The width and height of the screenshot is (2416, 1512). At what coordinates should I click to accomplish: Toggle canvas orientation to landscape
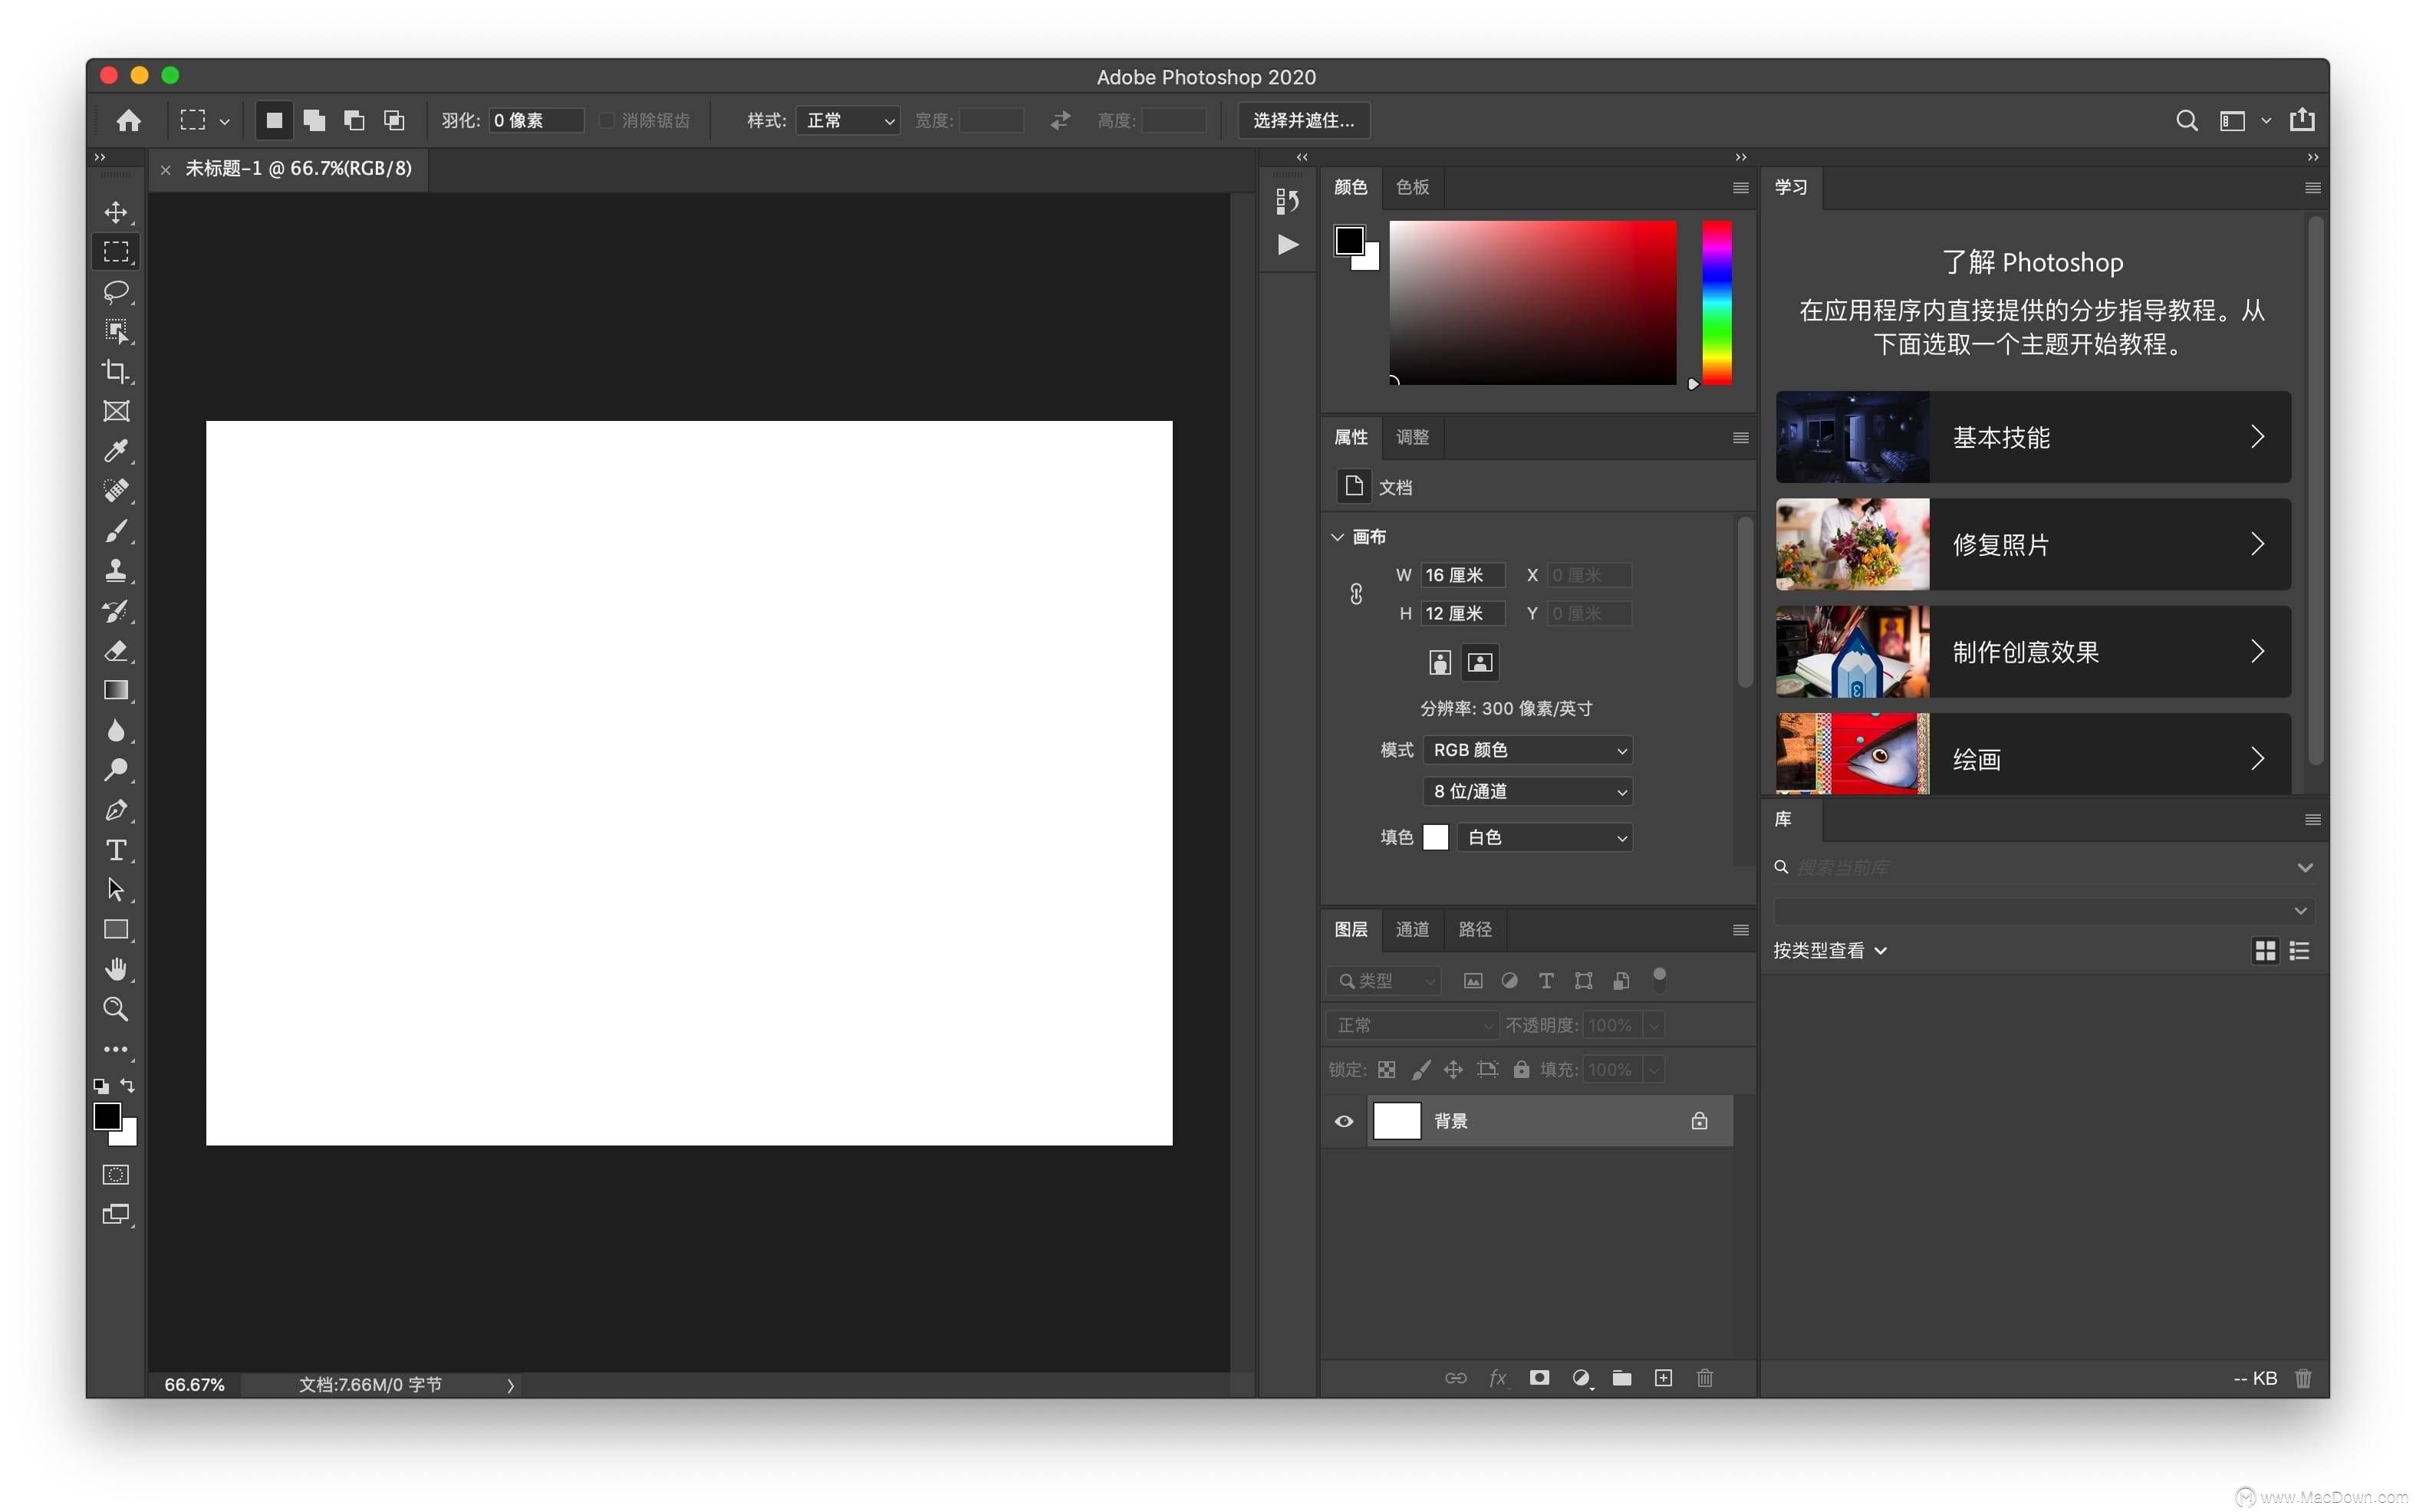(1477, 662)
